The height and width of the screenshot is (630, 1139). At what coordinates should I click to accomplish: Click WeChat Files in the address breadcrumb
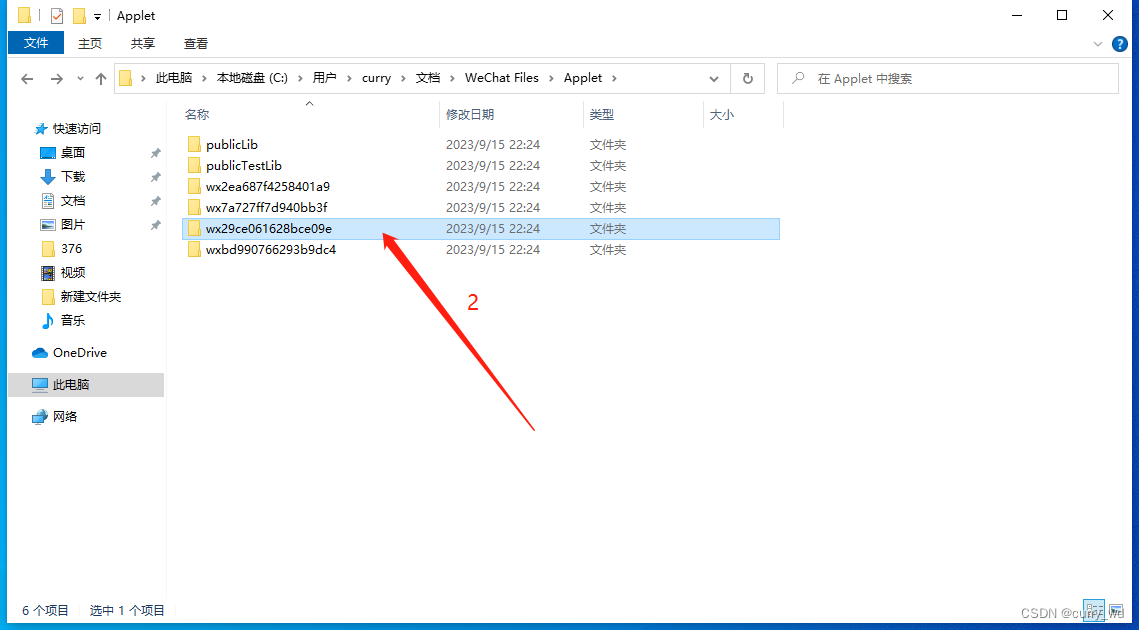pos(502,78)
